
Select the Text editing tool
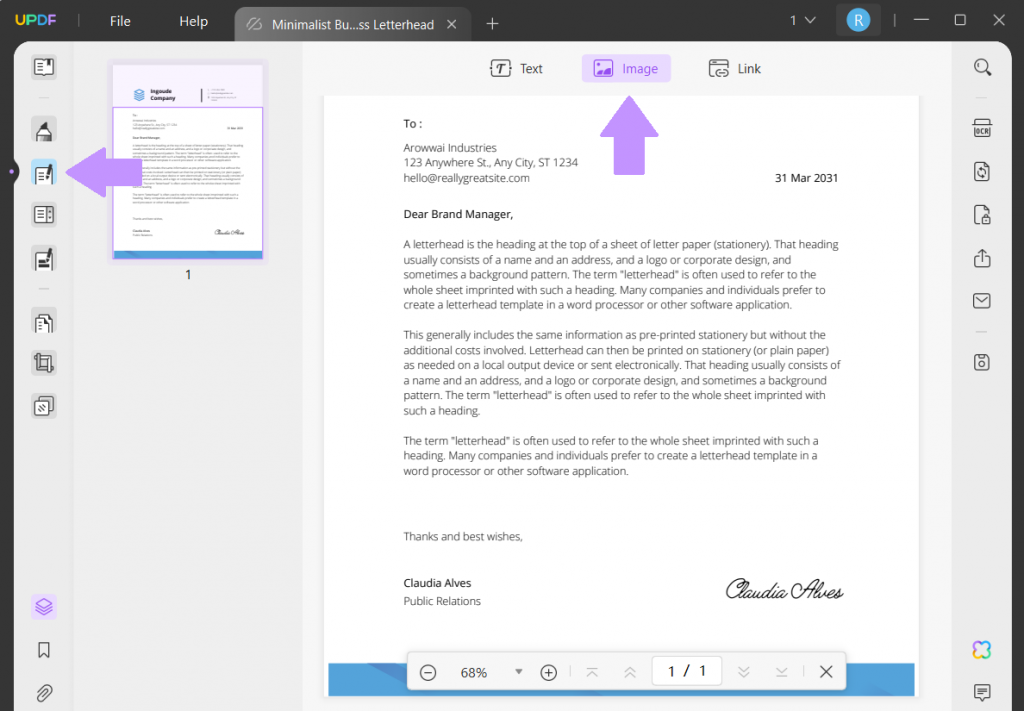click(517, 68)
